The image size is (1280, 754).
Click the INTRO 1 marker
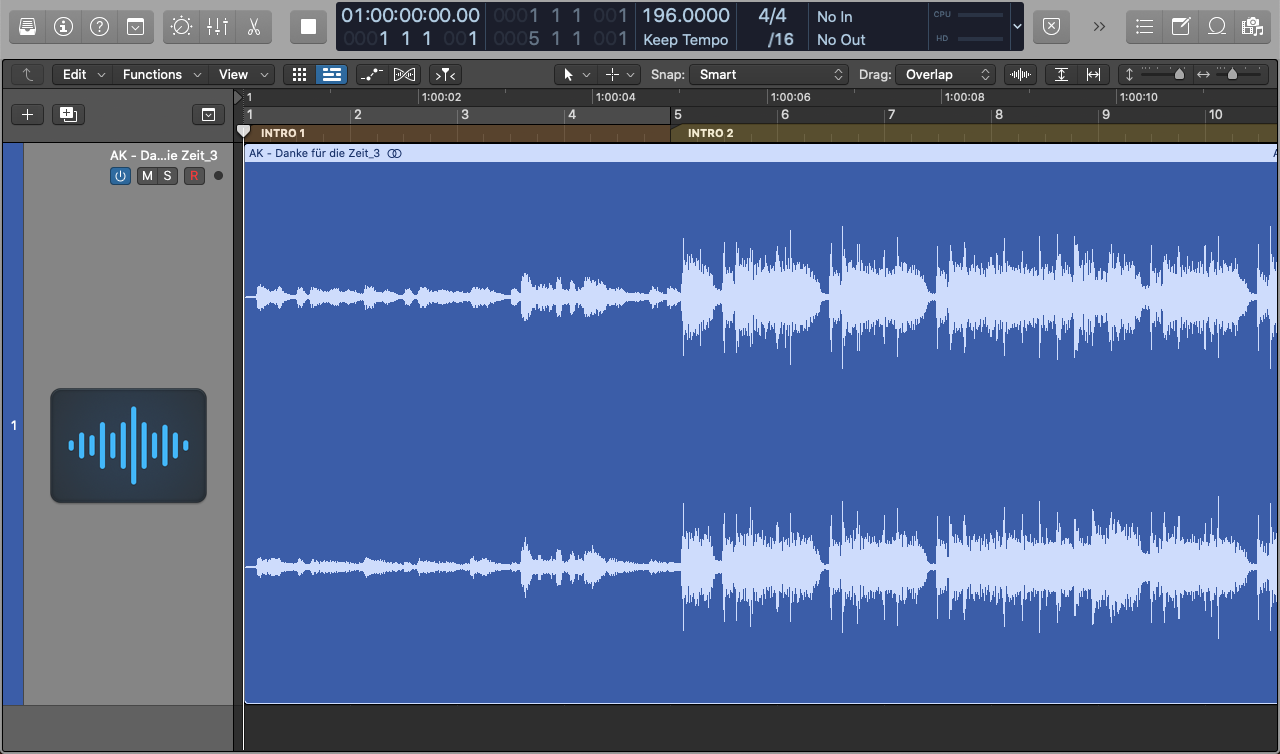point(283,133)
